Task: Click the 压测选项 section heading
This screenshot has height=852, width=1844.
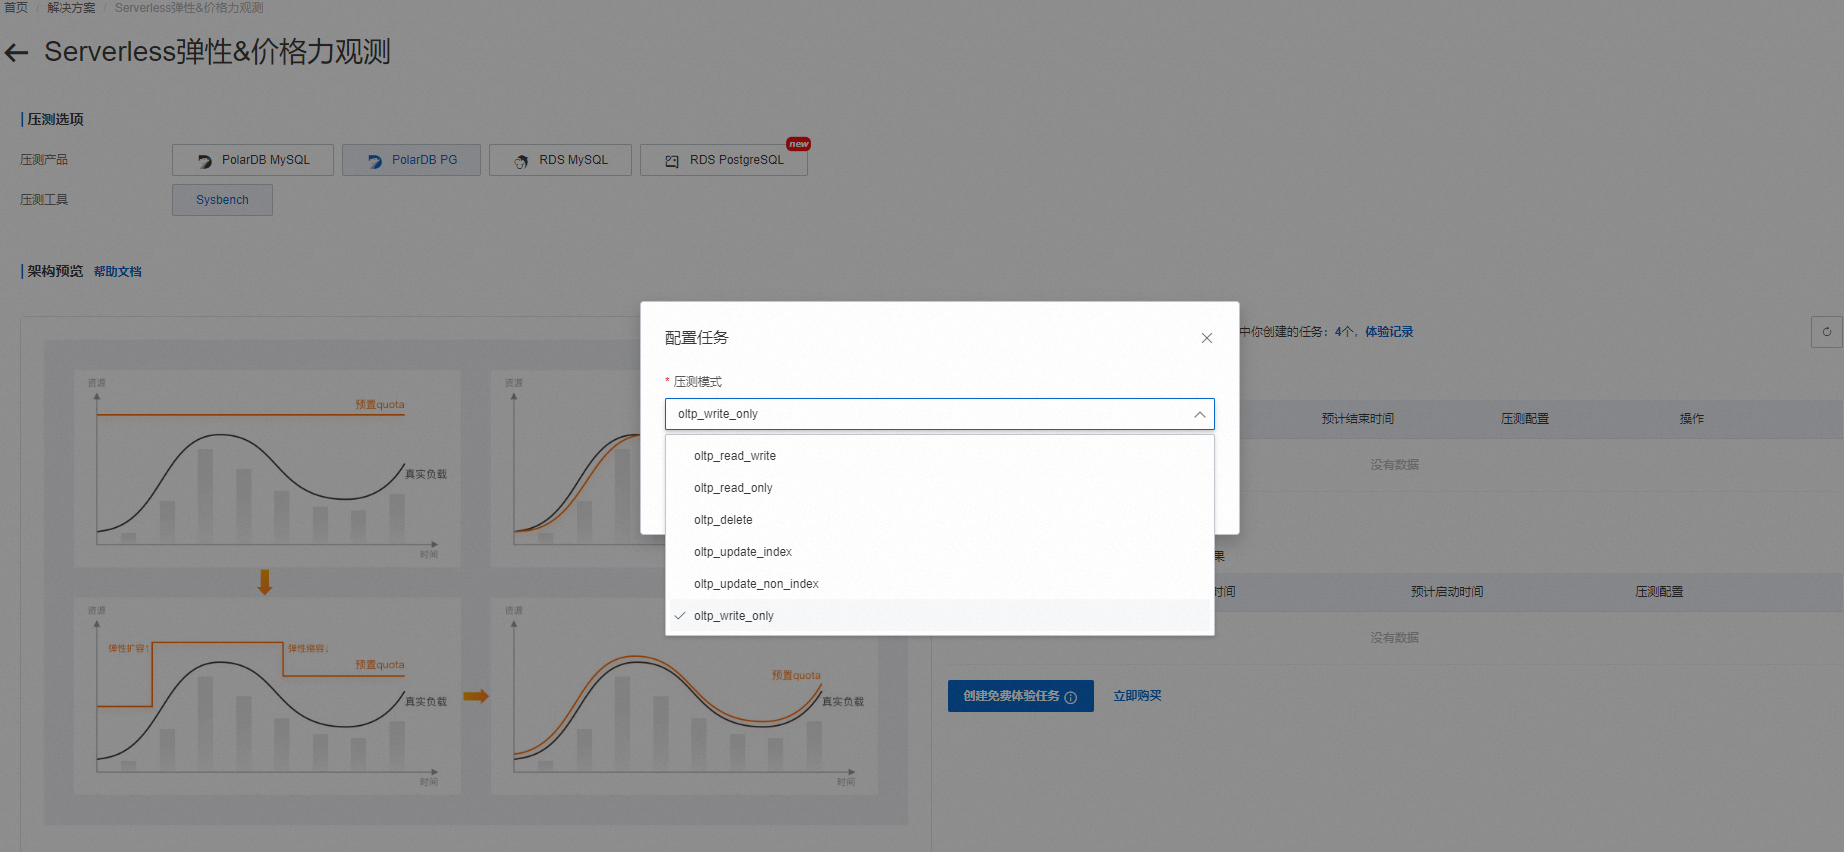Action: 55,120
